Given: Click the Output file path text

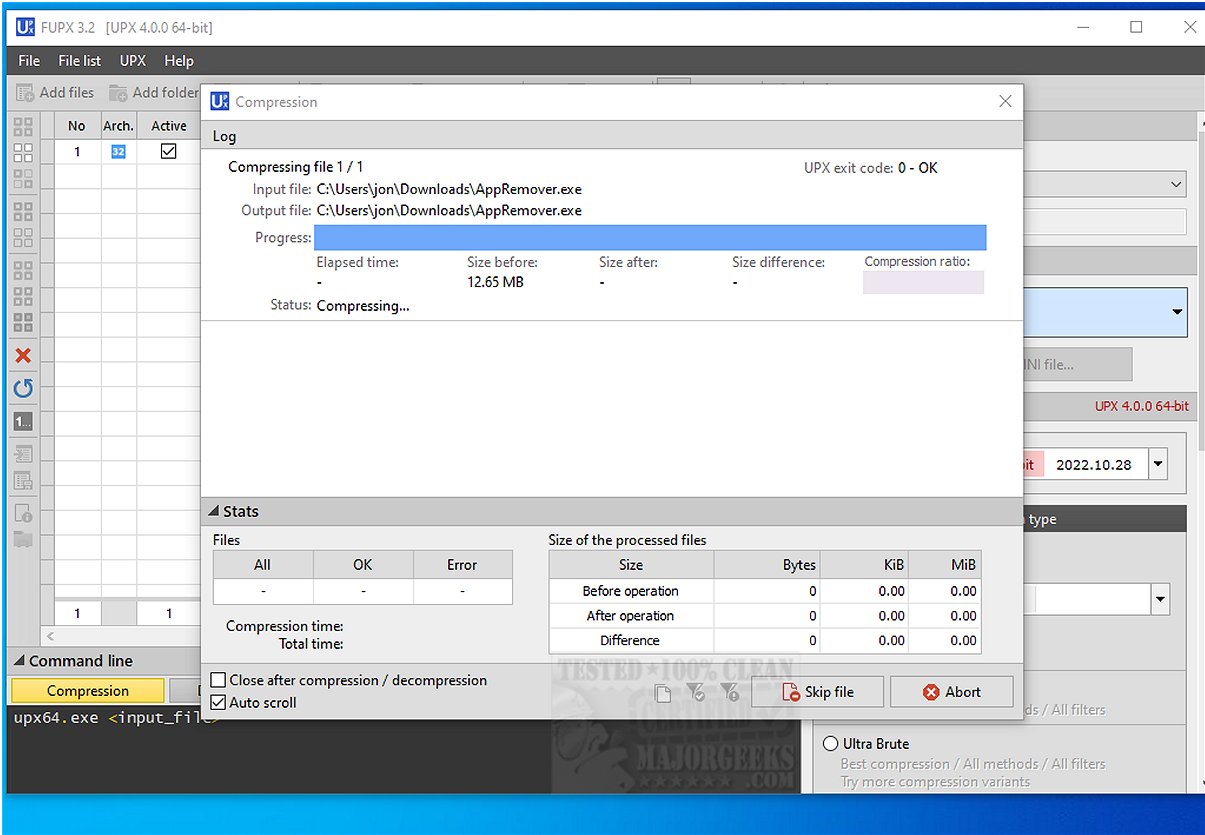Looking at the screenshot, I should [x=449, y=210].
